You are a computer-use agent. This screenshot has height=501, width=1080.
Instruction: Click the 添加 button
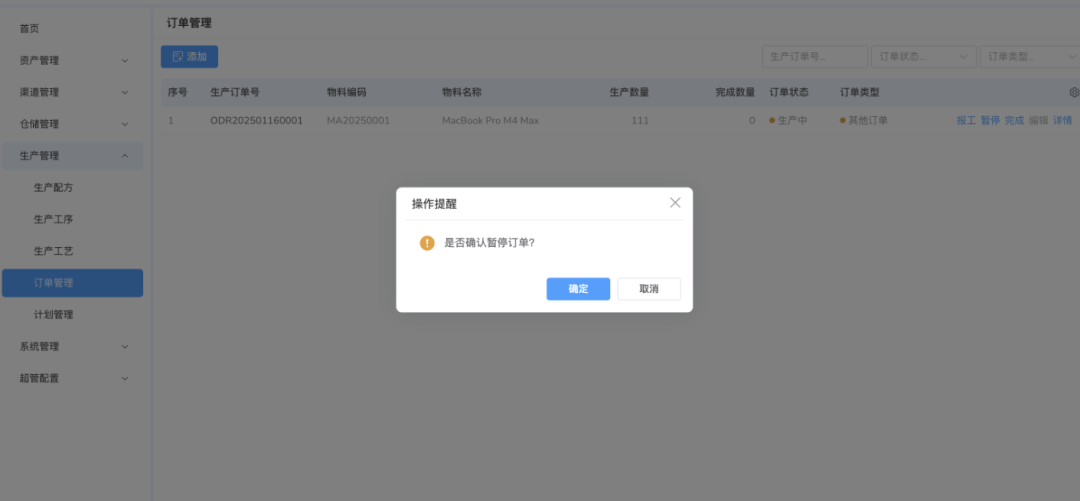click(189, 57)
